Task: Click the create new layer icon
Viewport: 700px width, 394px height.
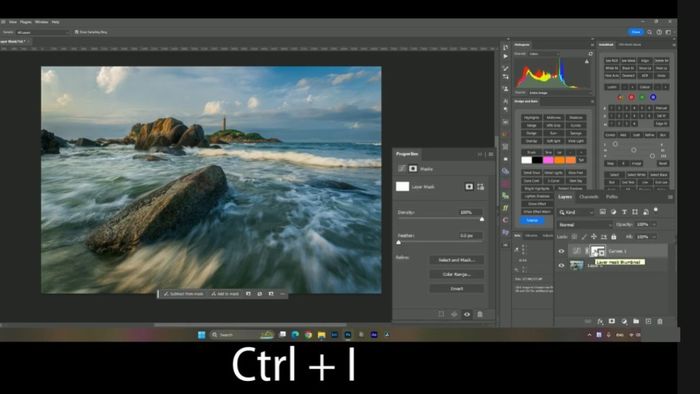Action: point(648,321)
